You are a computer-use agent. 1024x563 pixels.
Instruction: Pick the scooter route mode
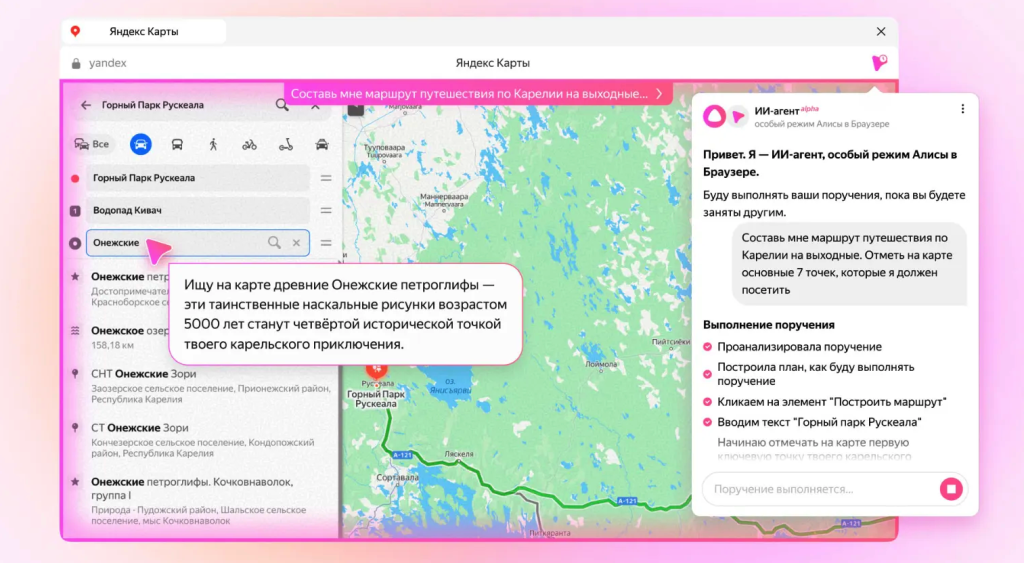(x=285, y=144)
